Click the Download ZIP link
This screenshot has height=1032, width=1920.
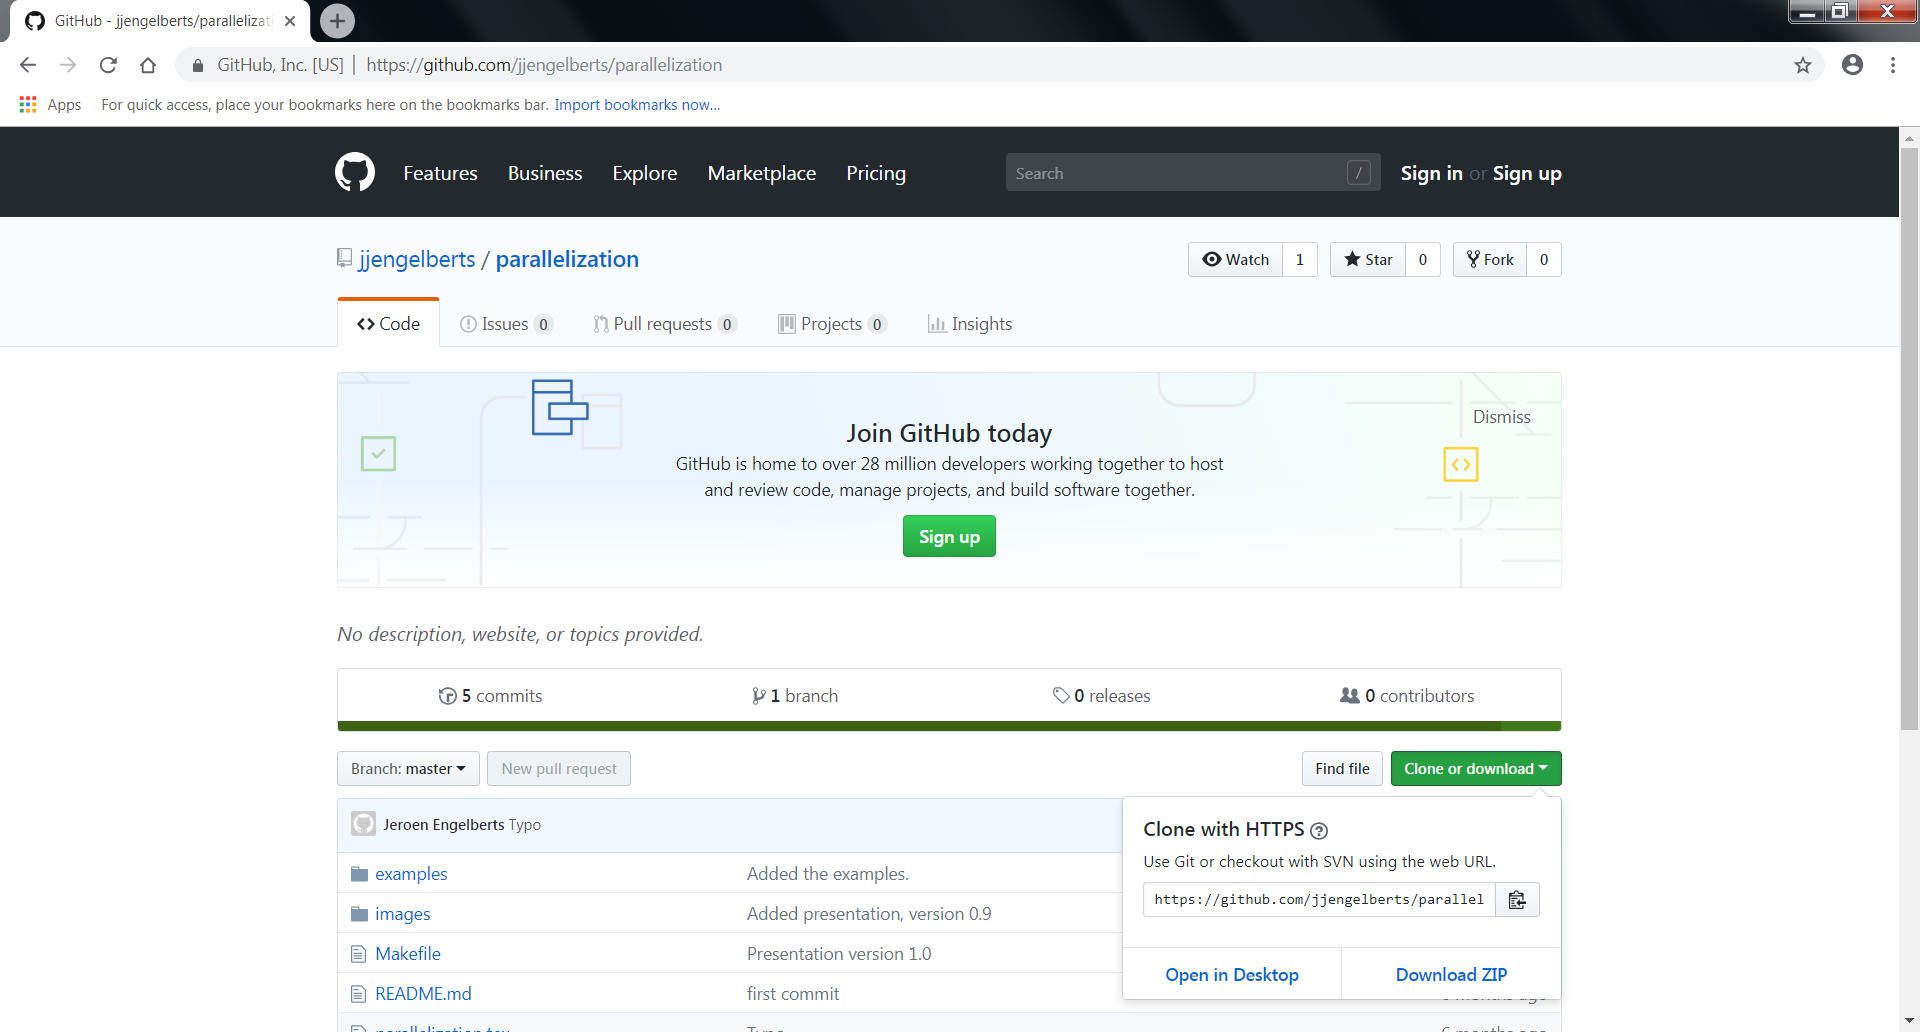point(1451,973)
